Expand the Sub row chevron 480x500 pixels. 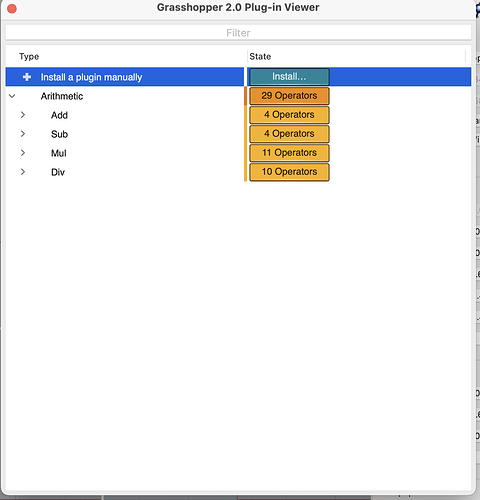(x=23, y=134)
